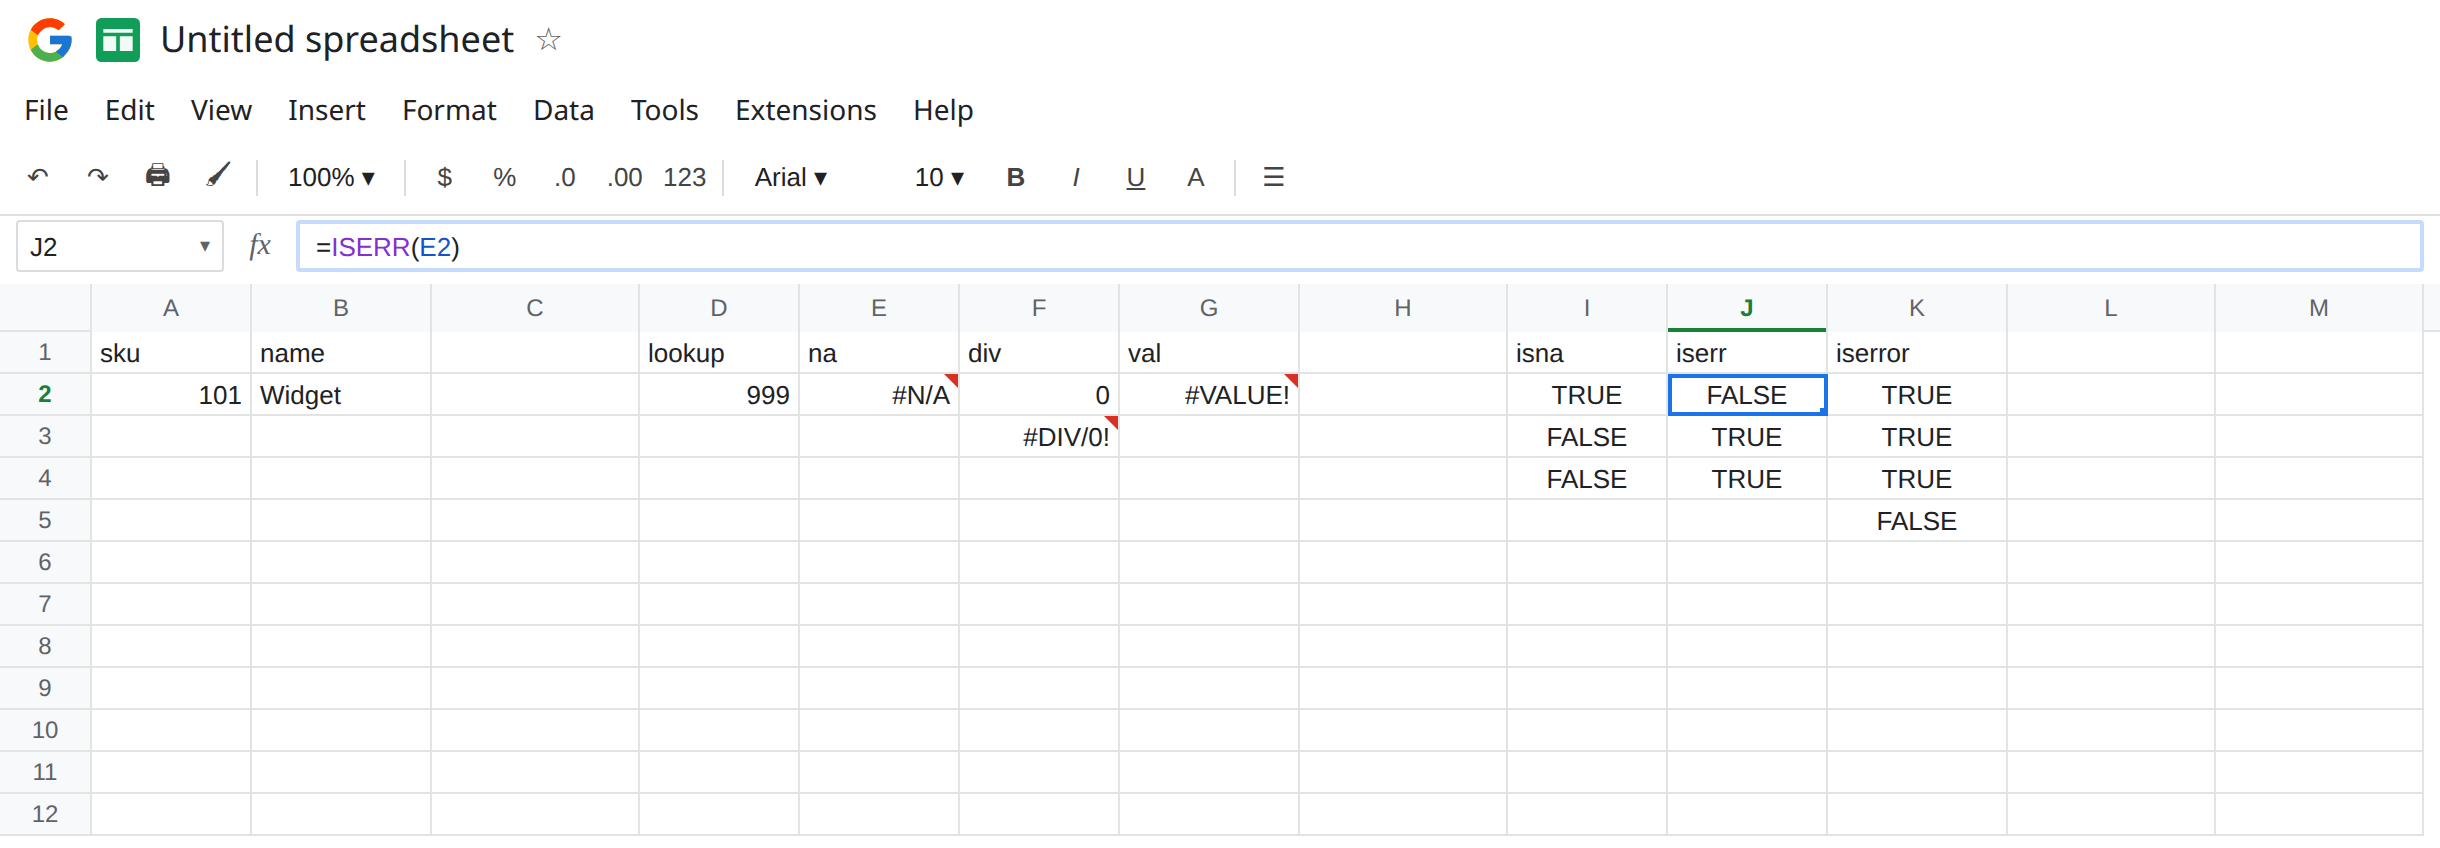Open the text color A button
2440x848 pixels.
(x=1196, y=177)
